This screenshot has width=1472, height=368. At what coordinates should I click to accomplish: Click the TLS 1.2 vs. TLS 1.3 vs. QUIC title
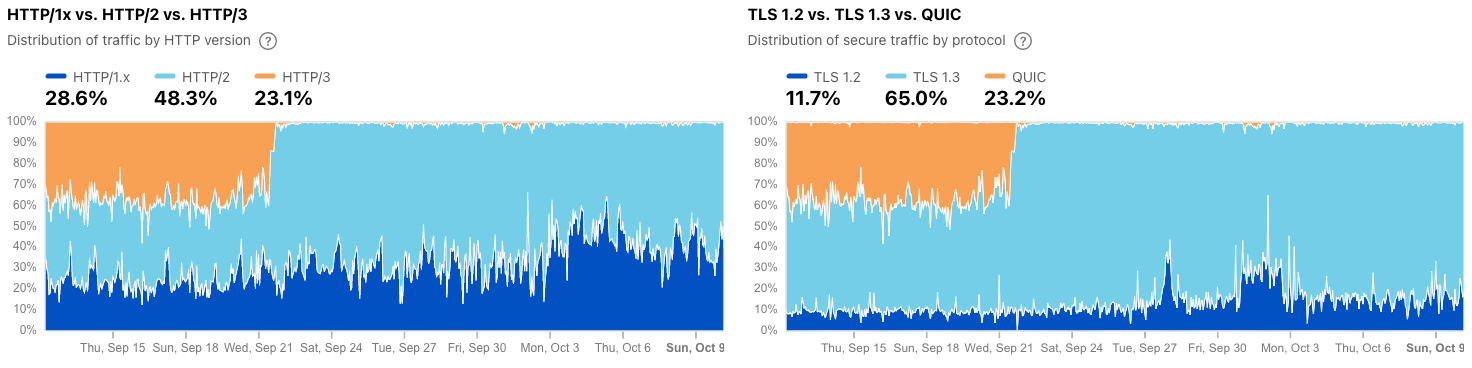tap(861, 15)
